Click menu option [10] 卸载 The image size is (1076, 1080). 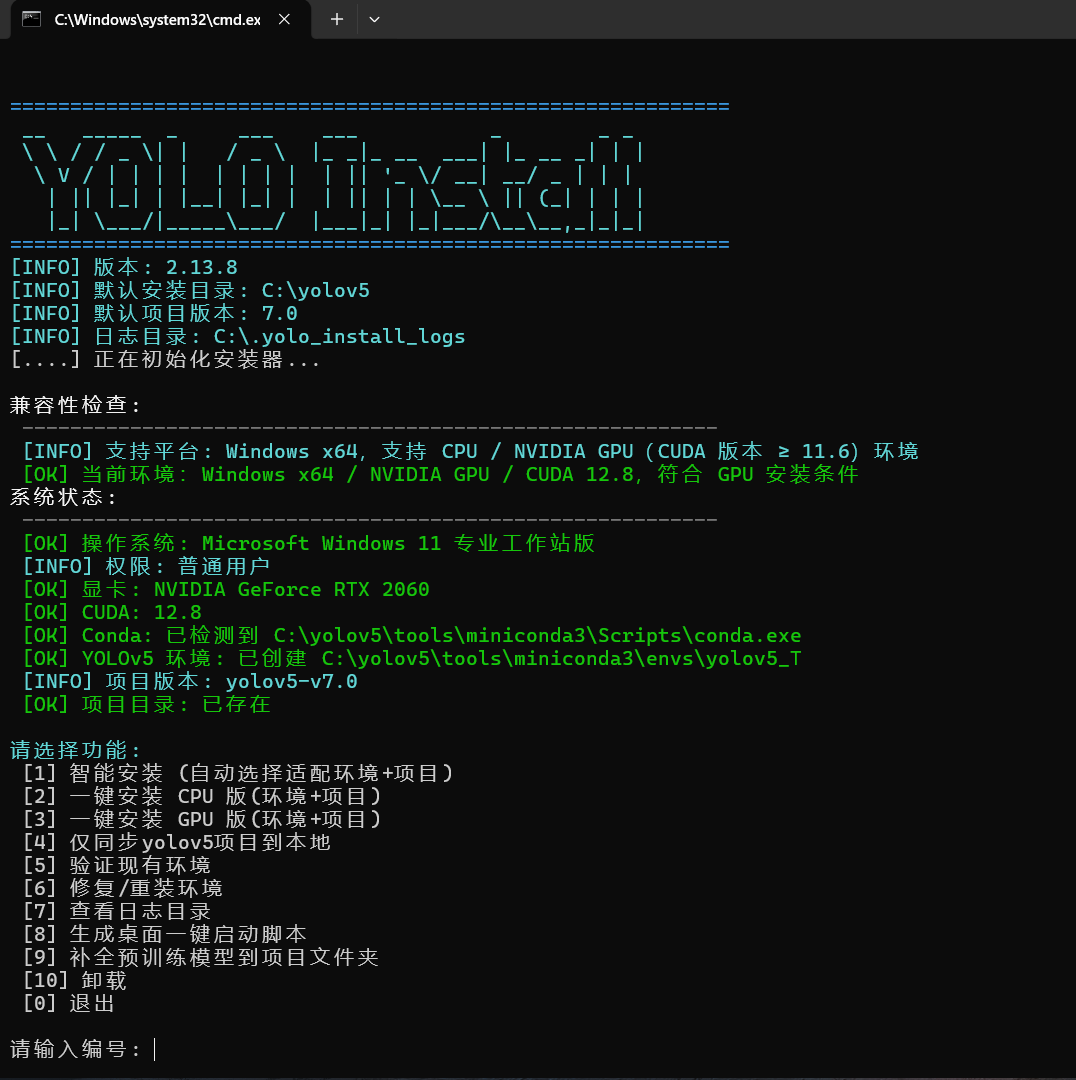click(75, 980)
